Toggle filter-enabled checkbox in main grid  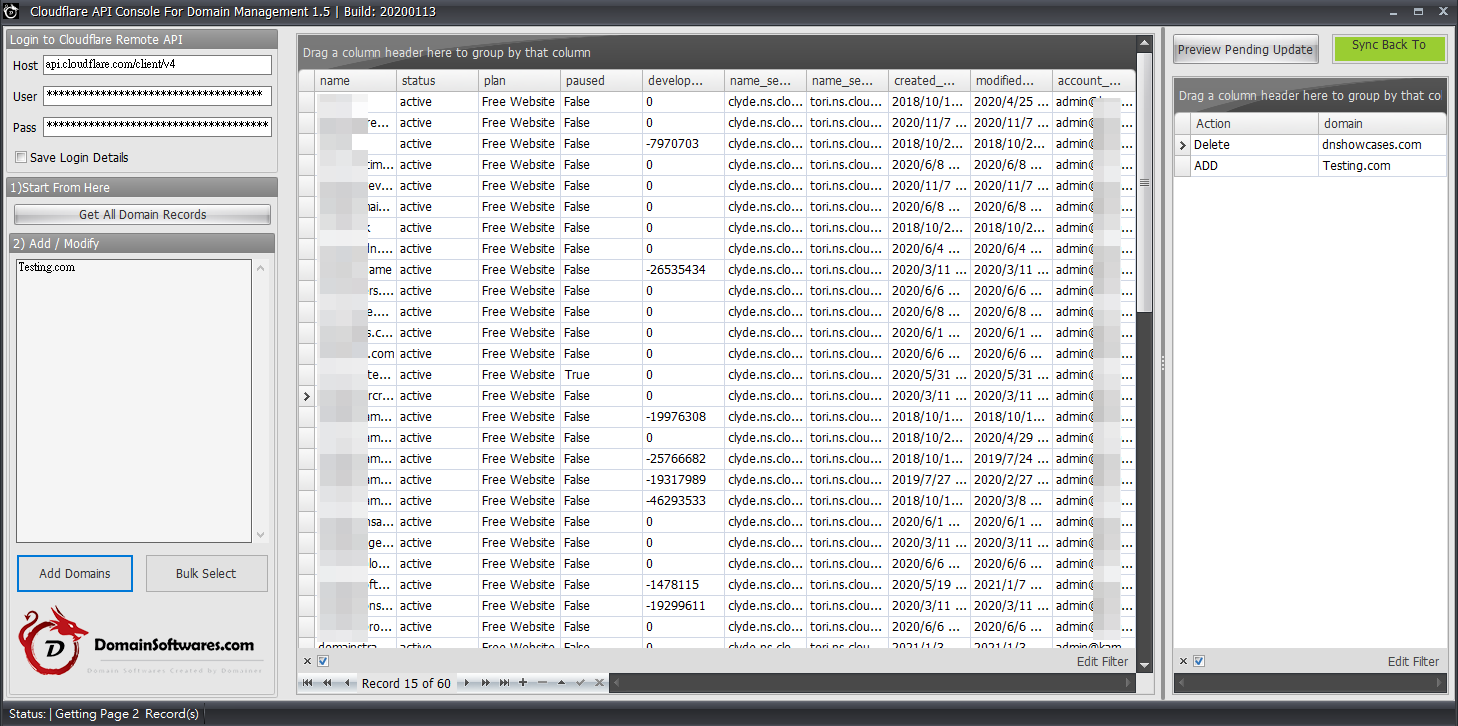coord(323,661)
